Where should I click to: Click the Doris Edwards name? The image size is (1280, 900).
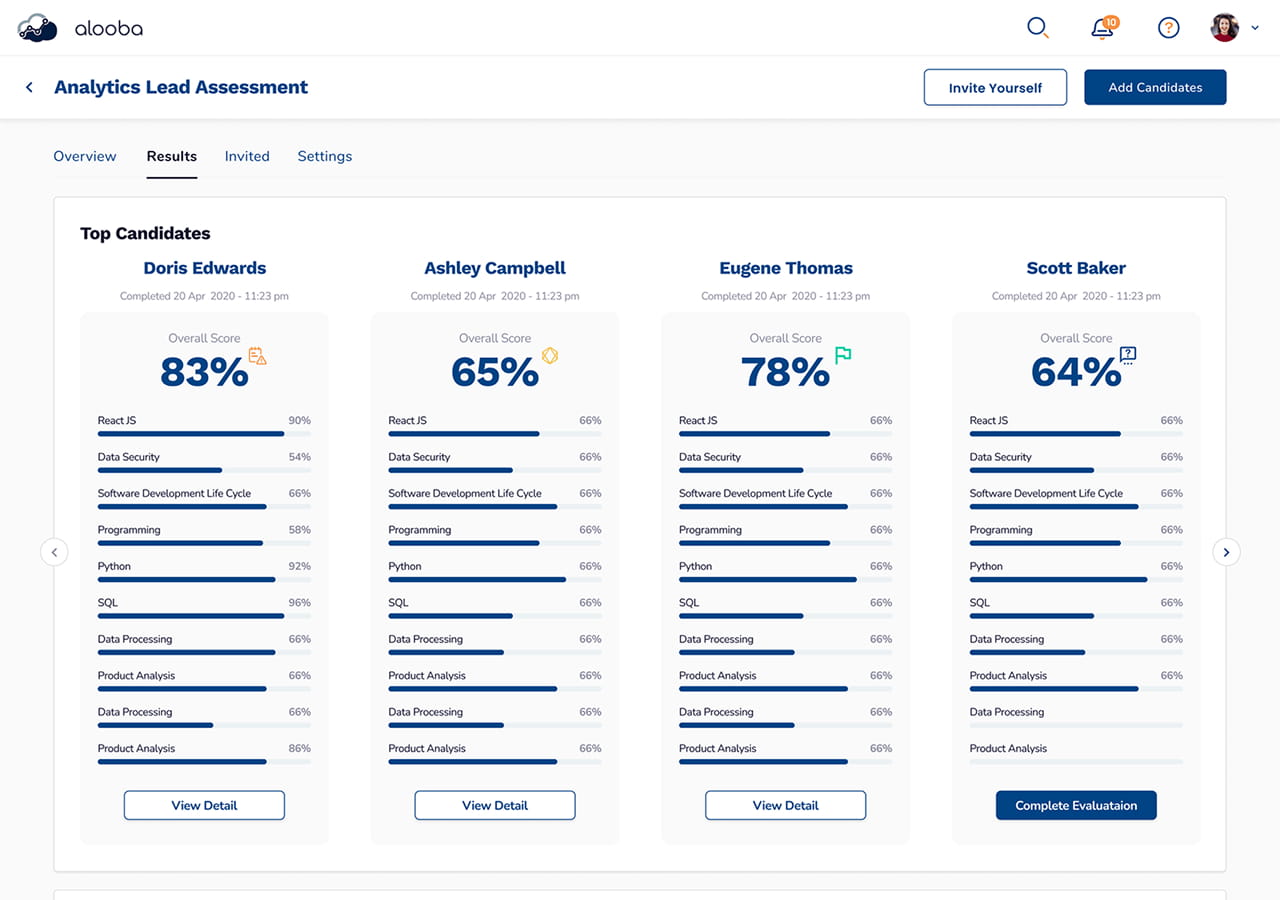(x=204, y=268)
